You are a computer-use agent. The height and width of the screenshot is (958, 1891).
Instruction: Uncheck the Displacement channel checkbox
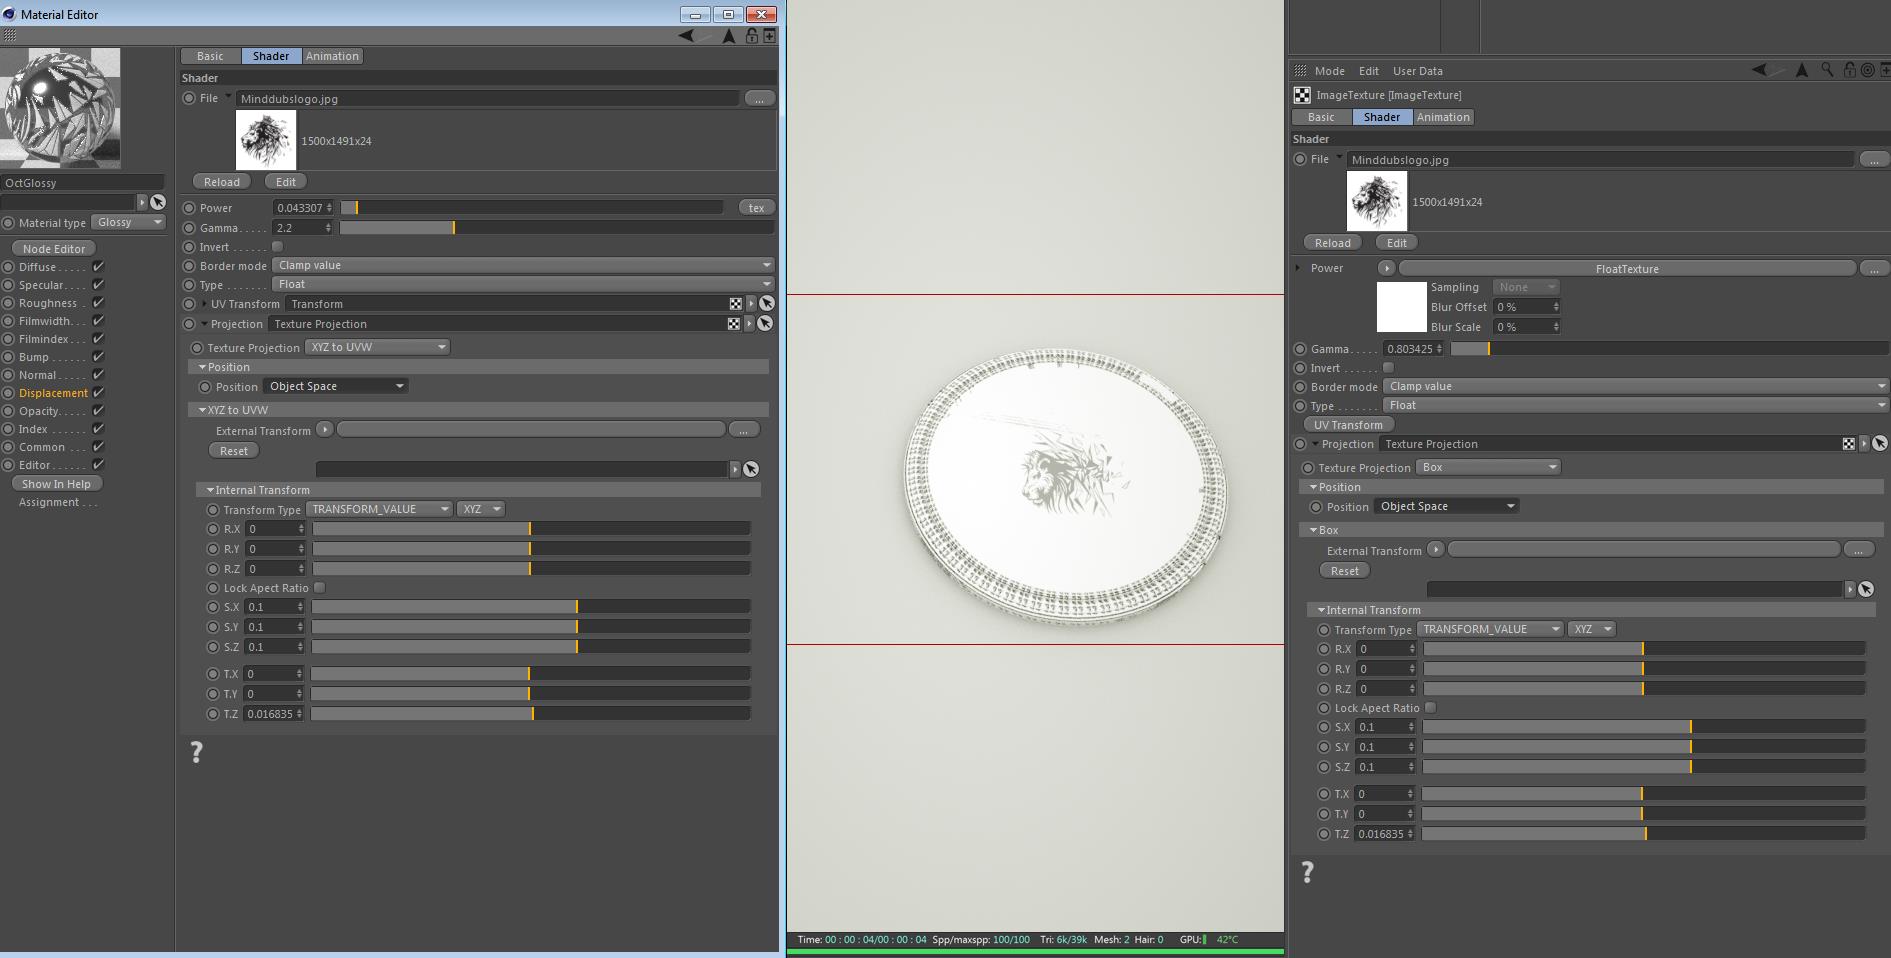coord(98,393)
